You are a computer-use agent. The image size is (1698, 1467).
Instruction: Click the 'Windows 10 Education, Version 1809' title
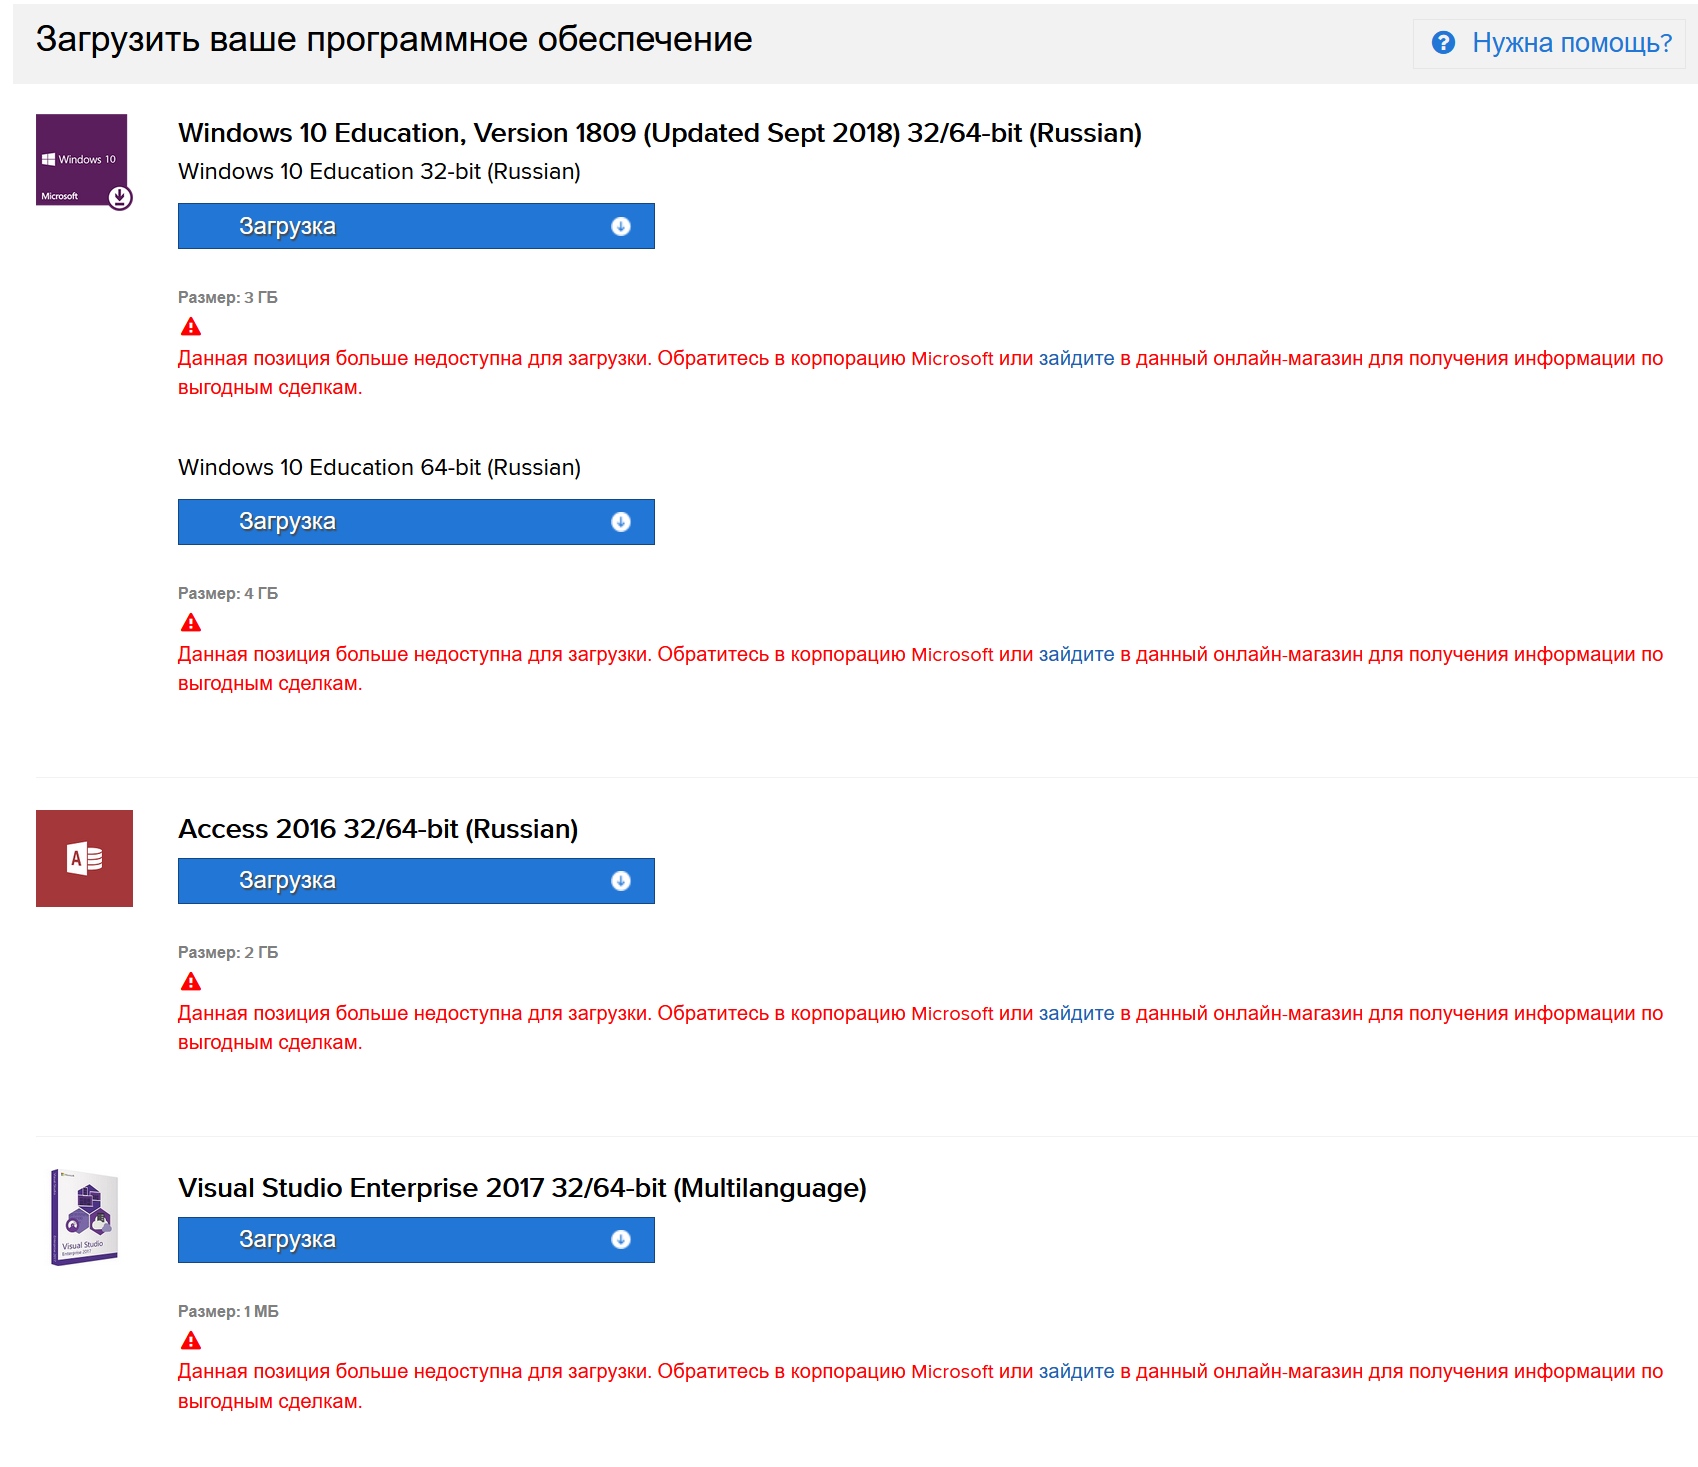[x=660, y=133]
